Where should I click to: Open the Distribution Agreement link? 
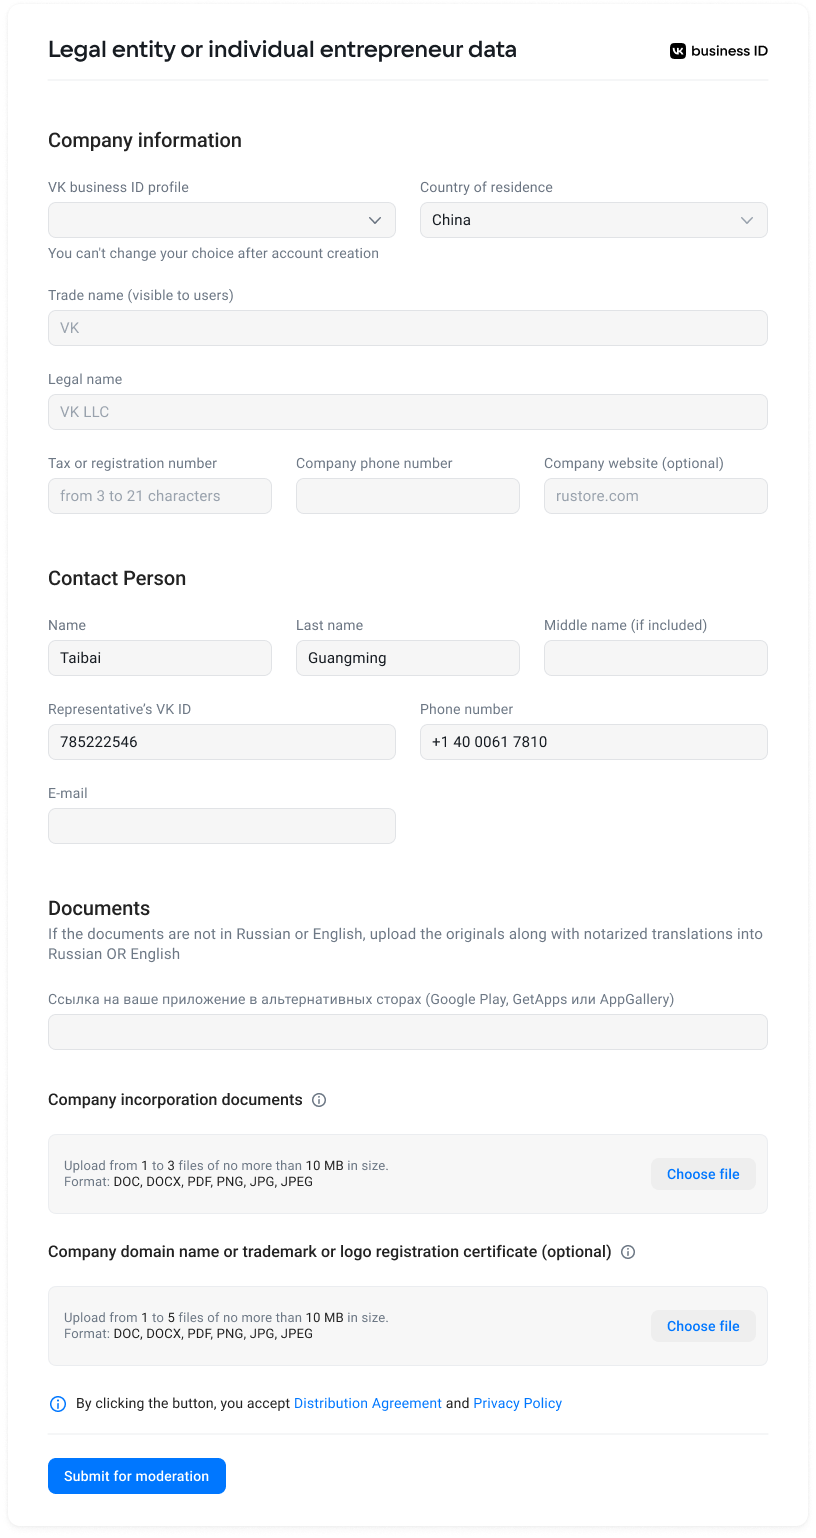click(368, 1404)
